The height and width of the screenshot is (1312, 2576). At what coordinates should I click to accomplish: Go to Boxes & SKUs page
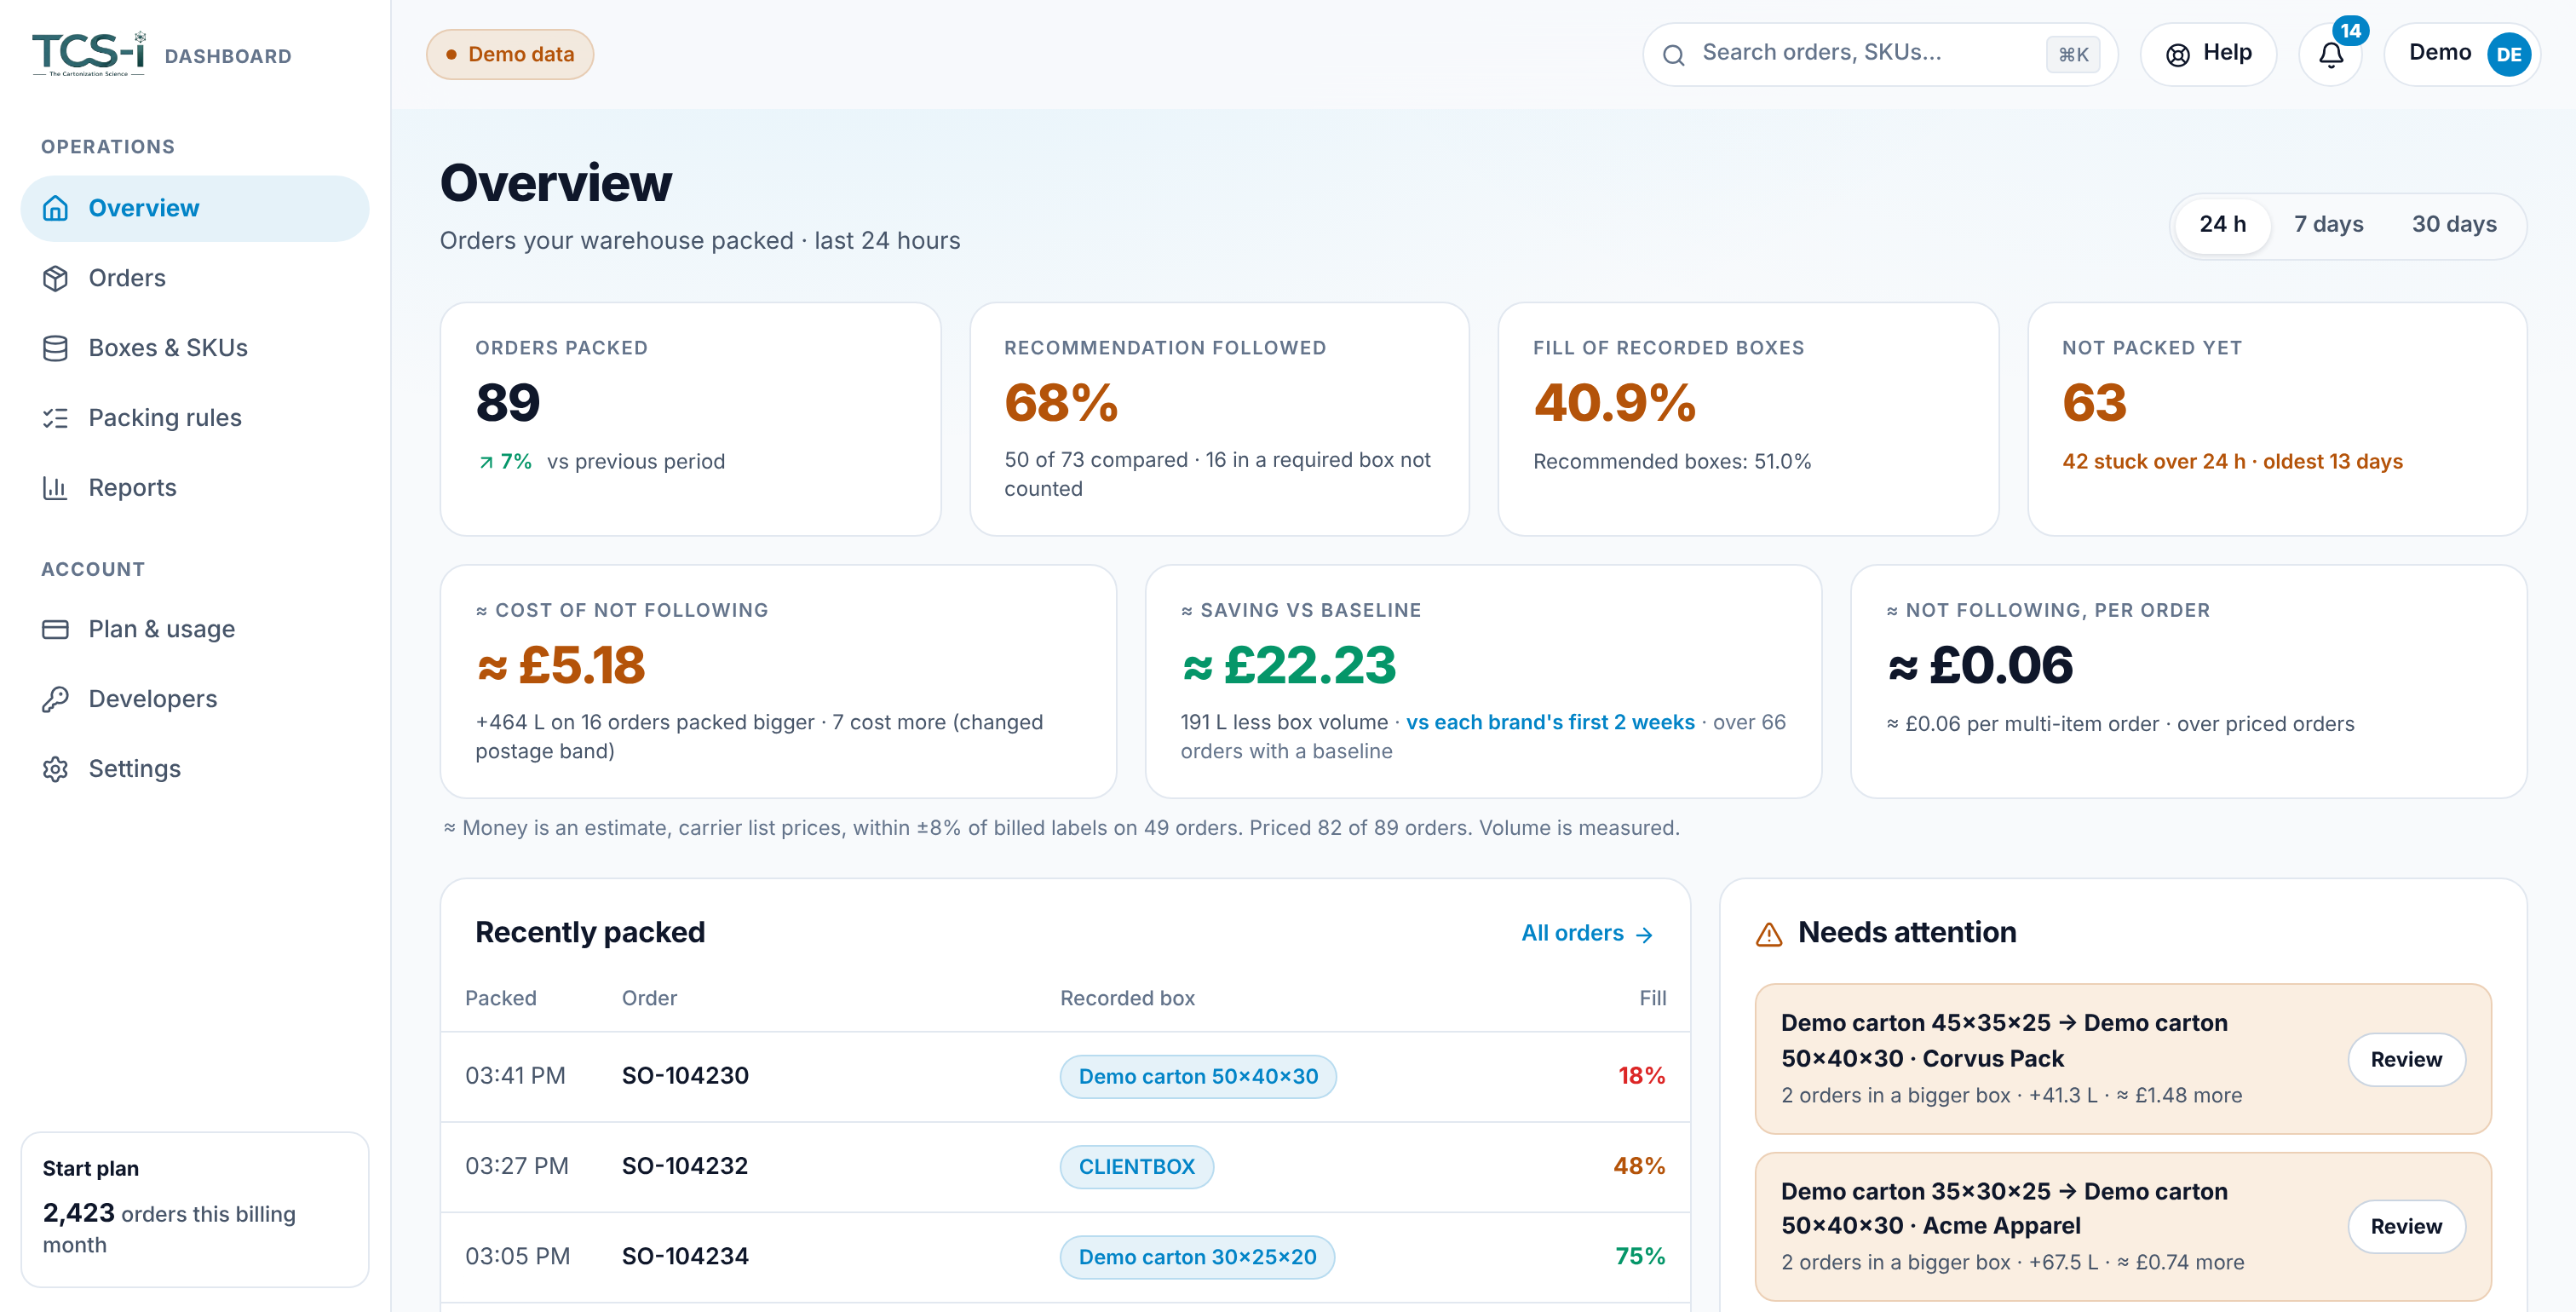click(195, 348)
